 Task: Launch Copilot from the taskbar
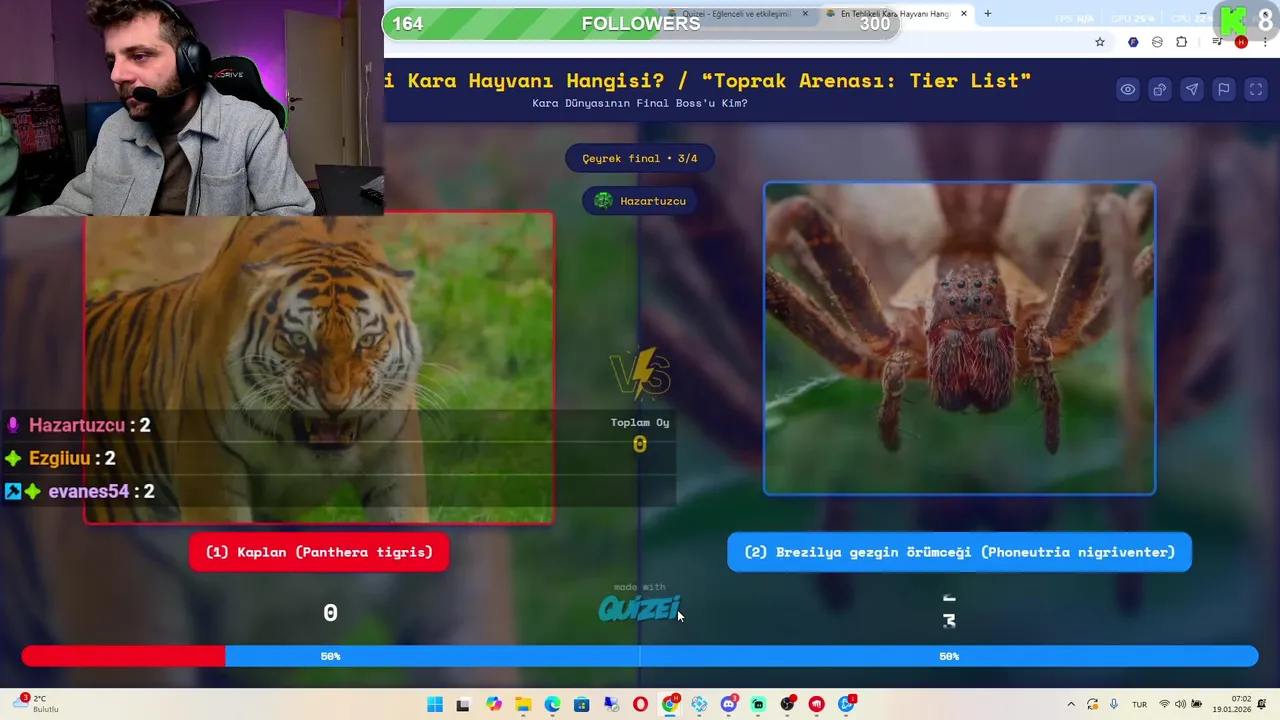(494, 704)
